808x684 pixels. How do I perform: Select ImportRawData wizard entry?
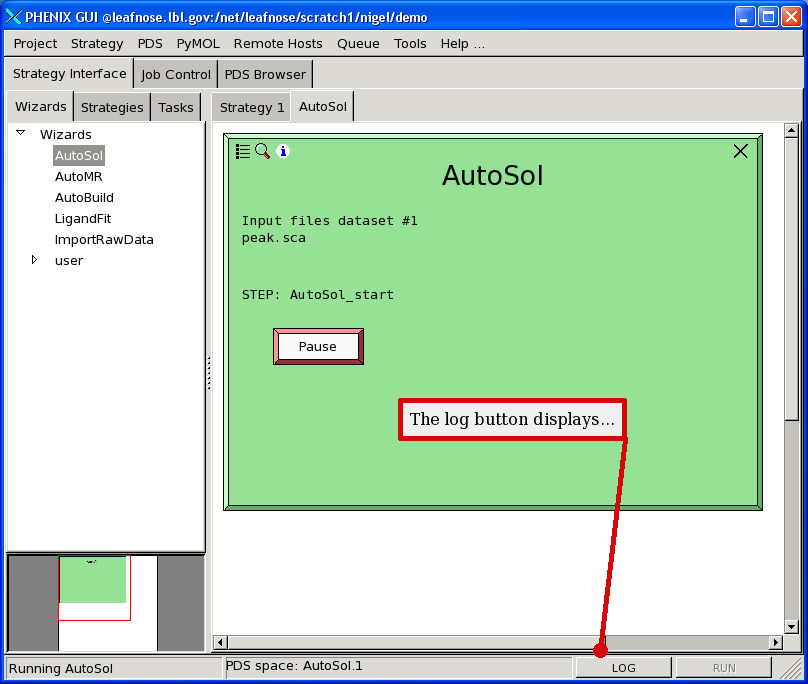[x=104, y=239]
